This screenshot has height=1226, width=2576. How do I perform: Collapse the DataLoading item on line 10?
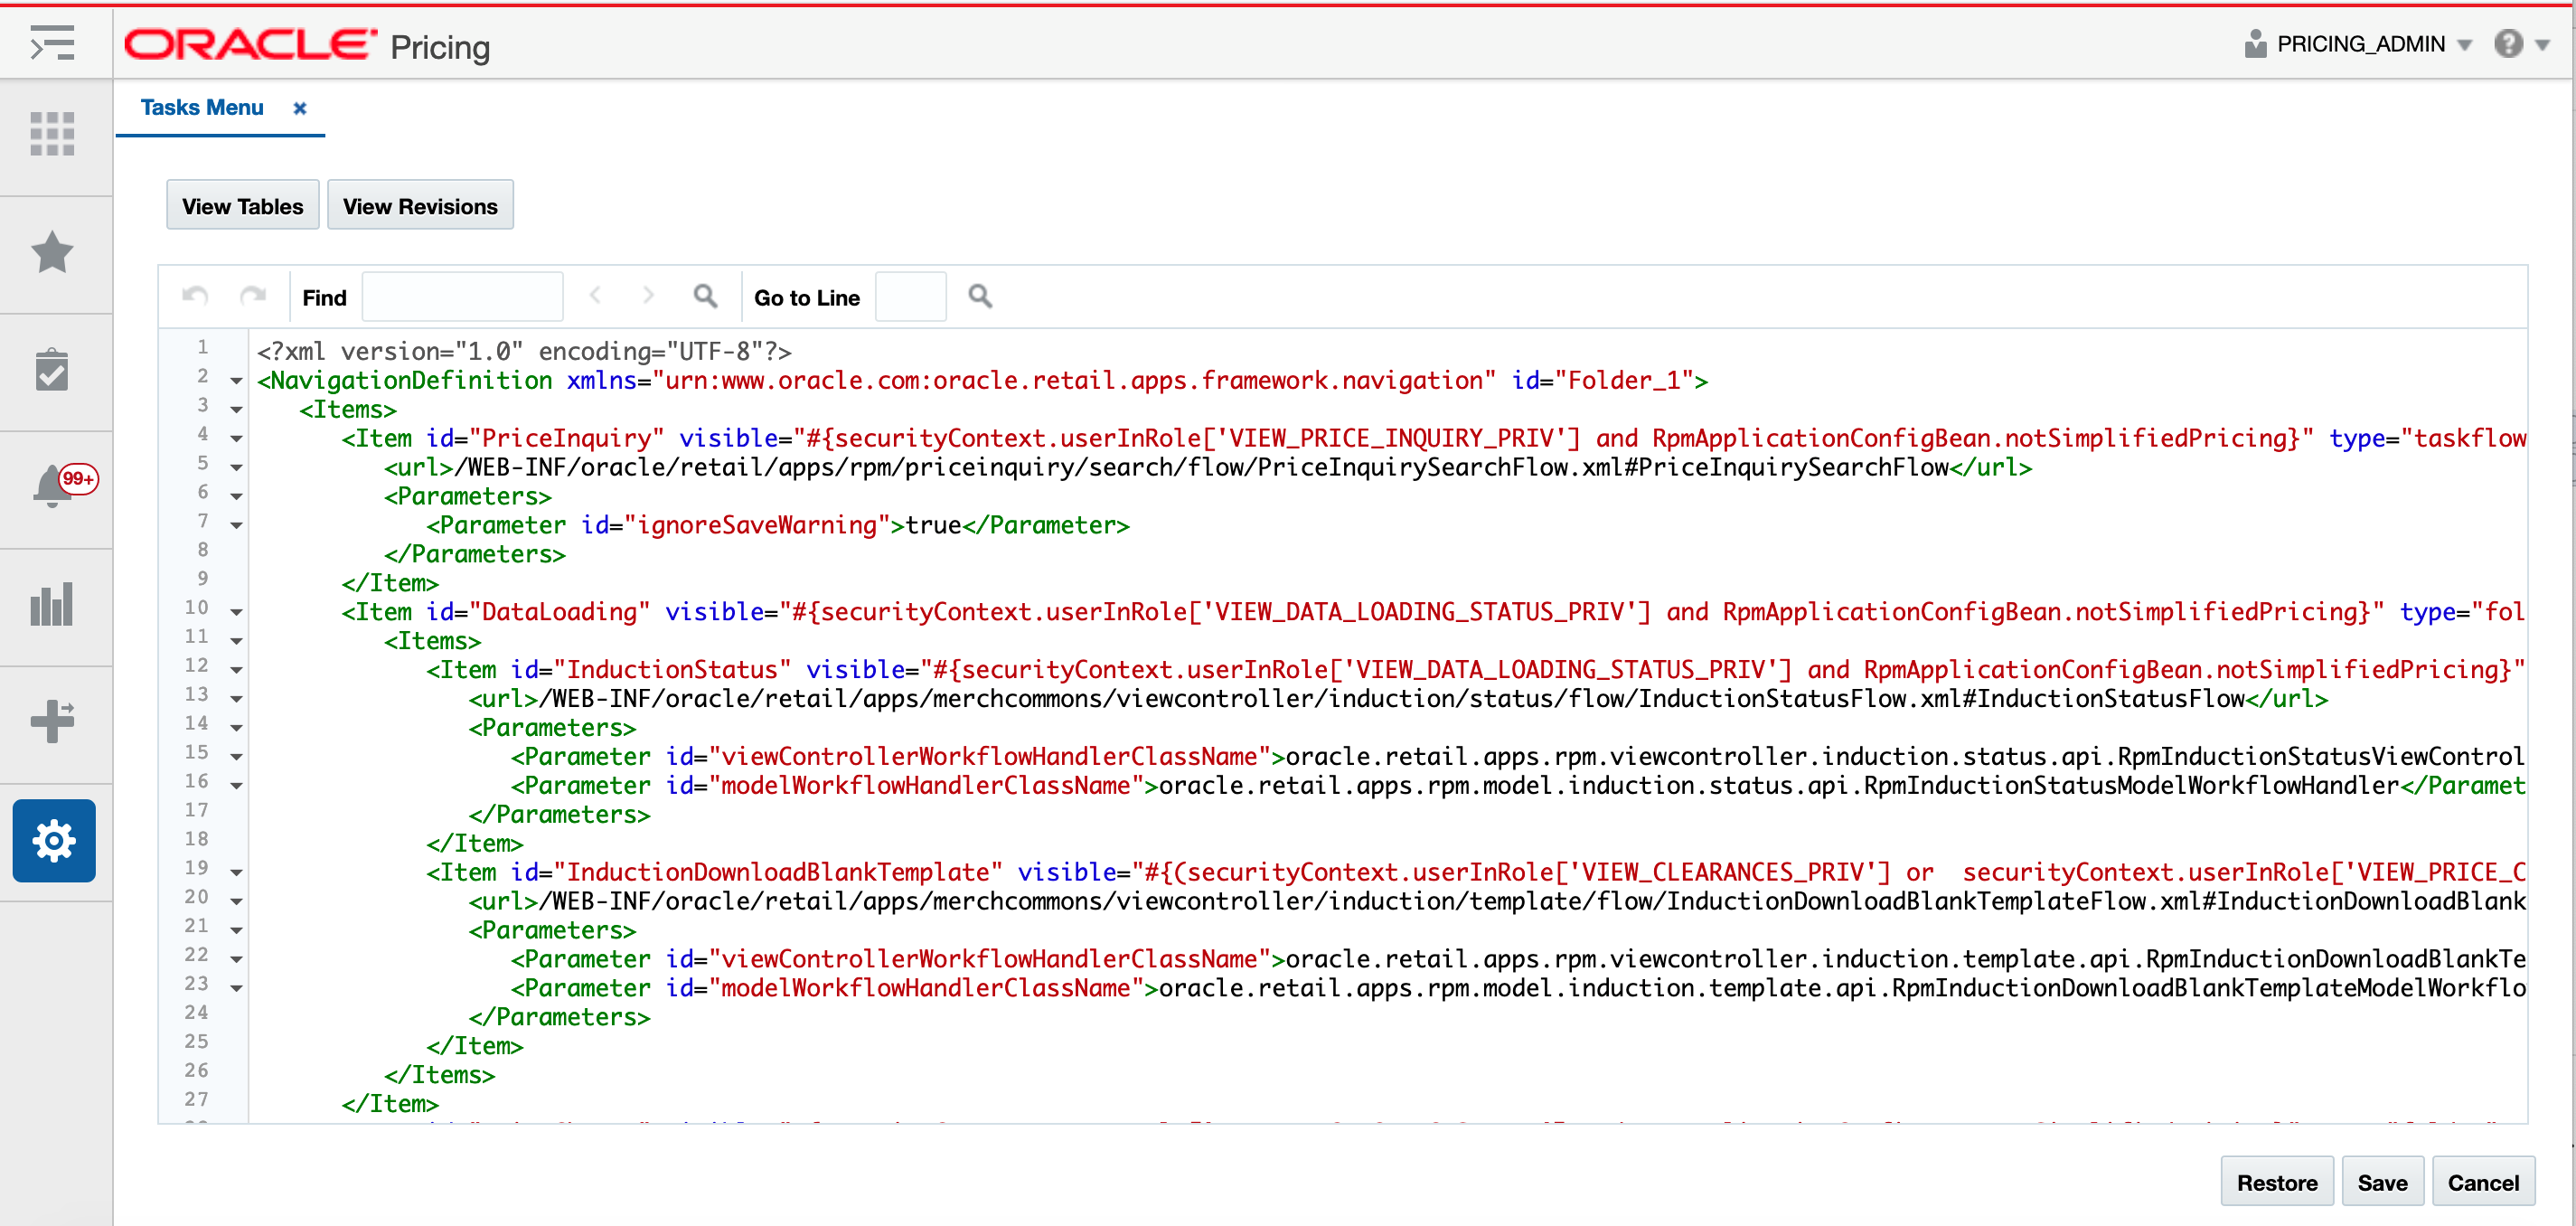click(x=236, y=610)
